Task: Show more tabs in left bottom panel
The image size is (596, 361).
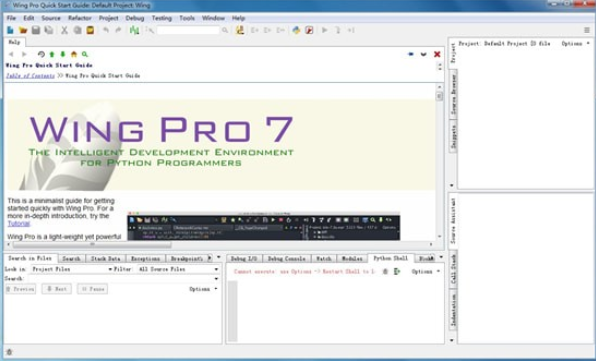Action: [209, 258]
